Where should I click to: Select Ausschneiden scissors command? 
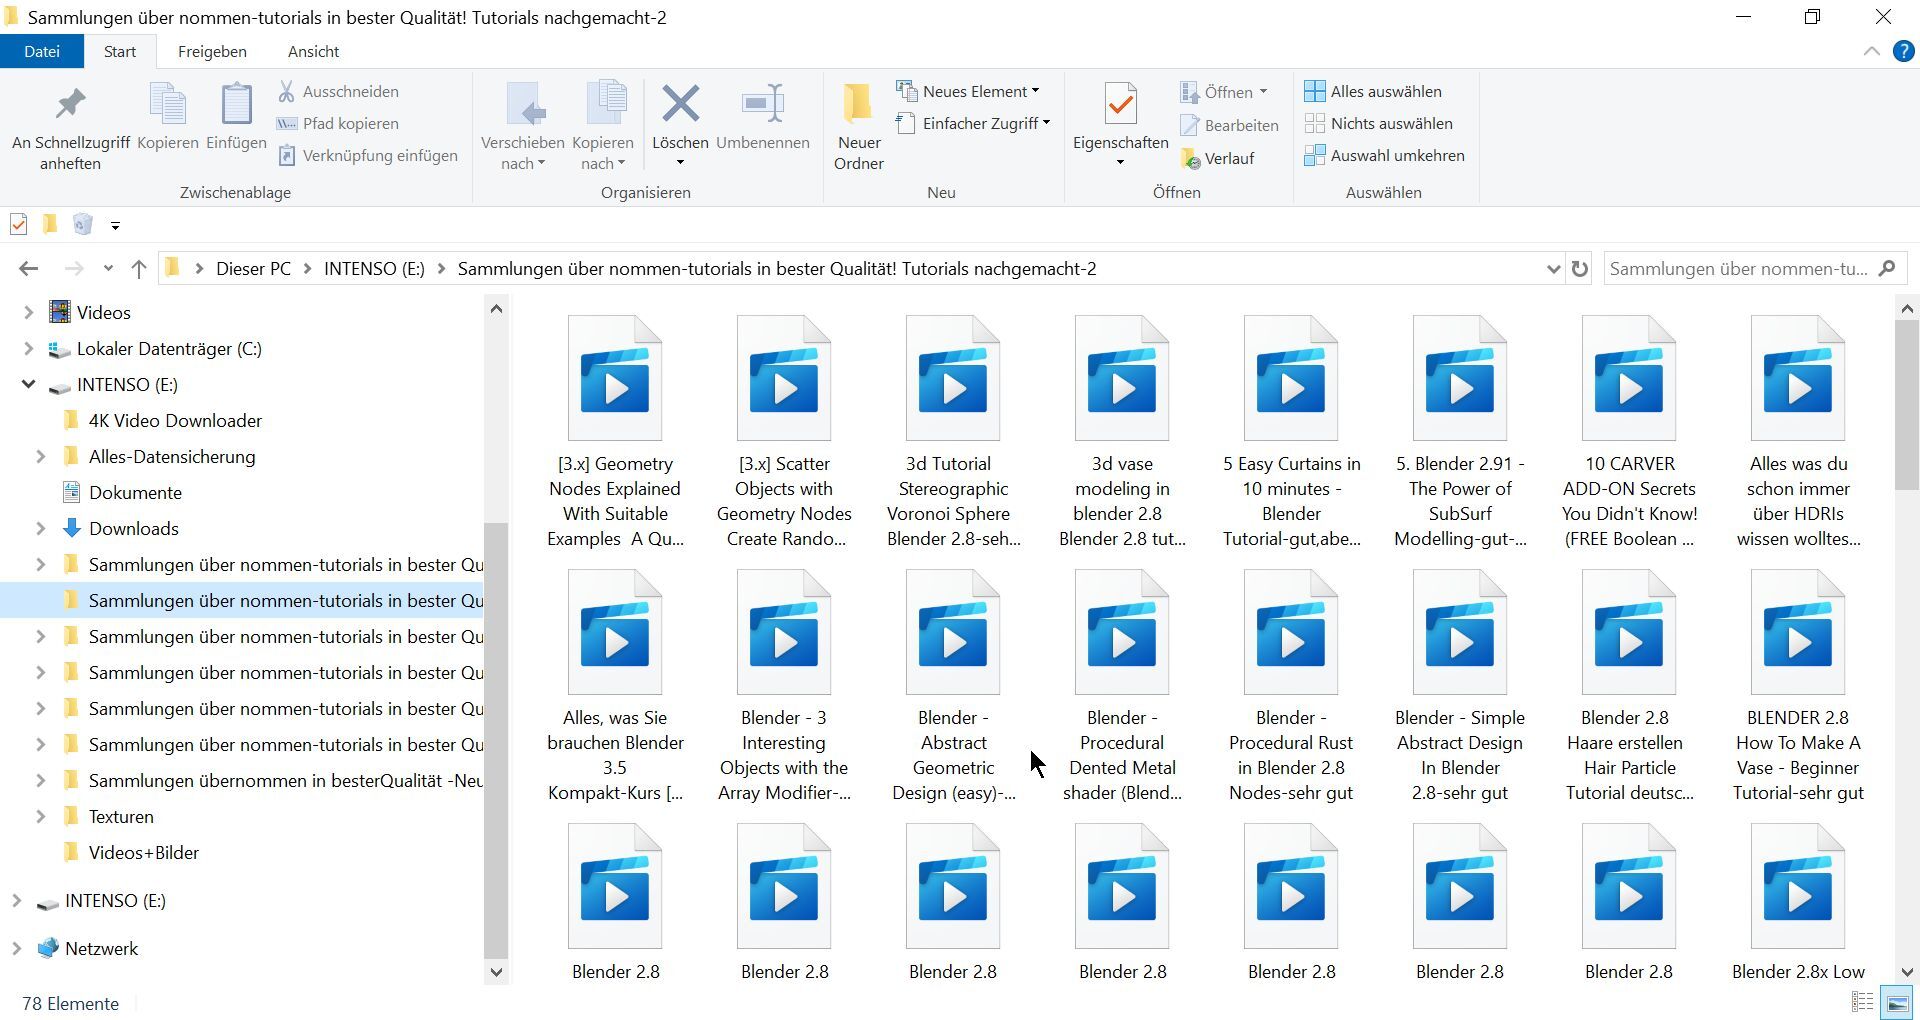pyautogui.click(x=339, y=91)
